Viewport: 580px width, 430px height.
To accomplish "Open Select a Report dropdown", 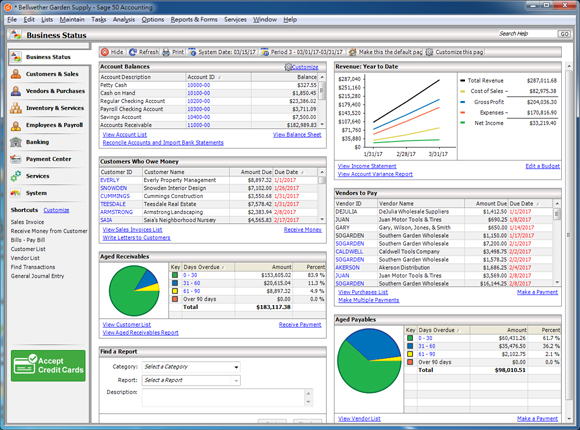I will (x=191, y=380).
